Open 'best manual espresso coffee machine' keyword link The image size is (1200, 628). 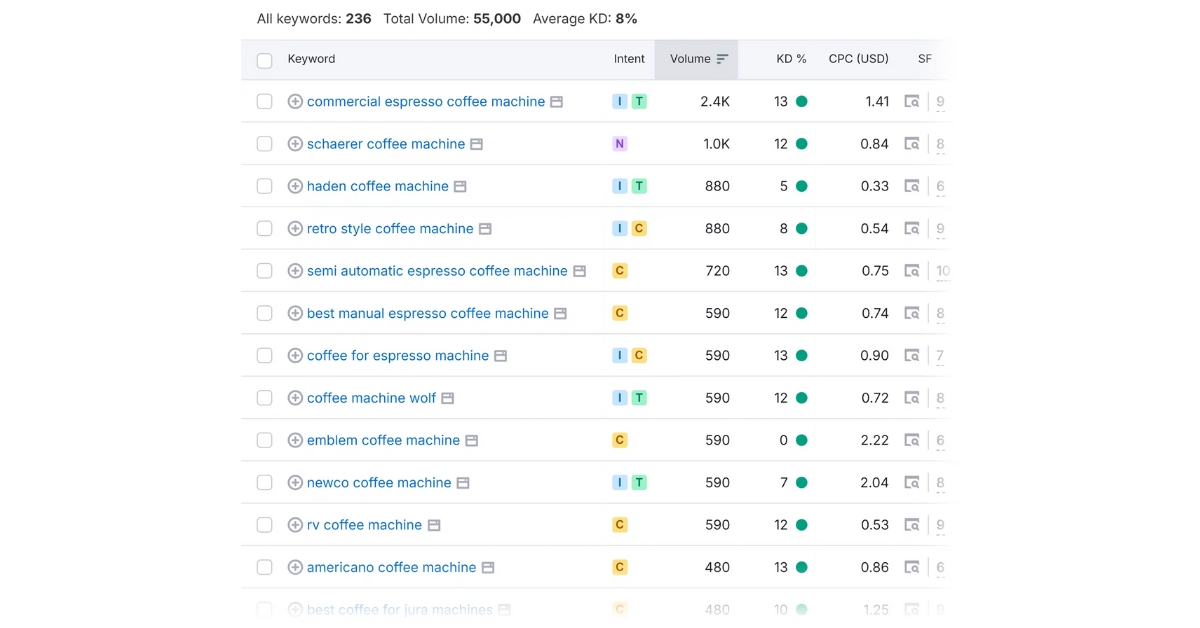pyautogui.click(x=428, y=313)
